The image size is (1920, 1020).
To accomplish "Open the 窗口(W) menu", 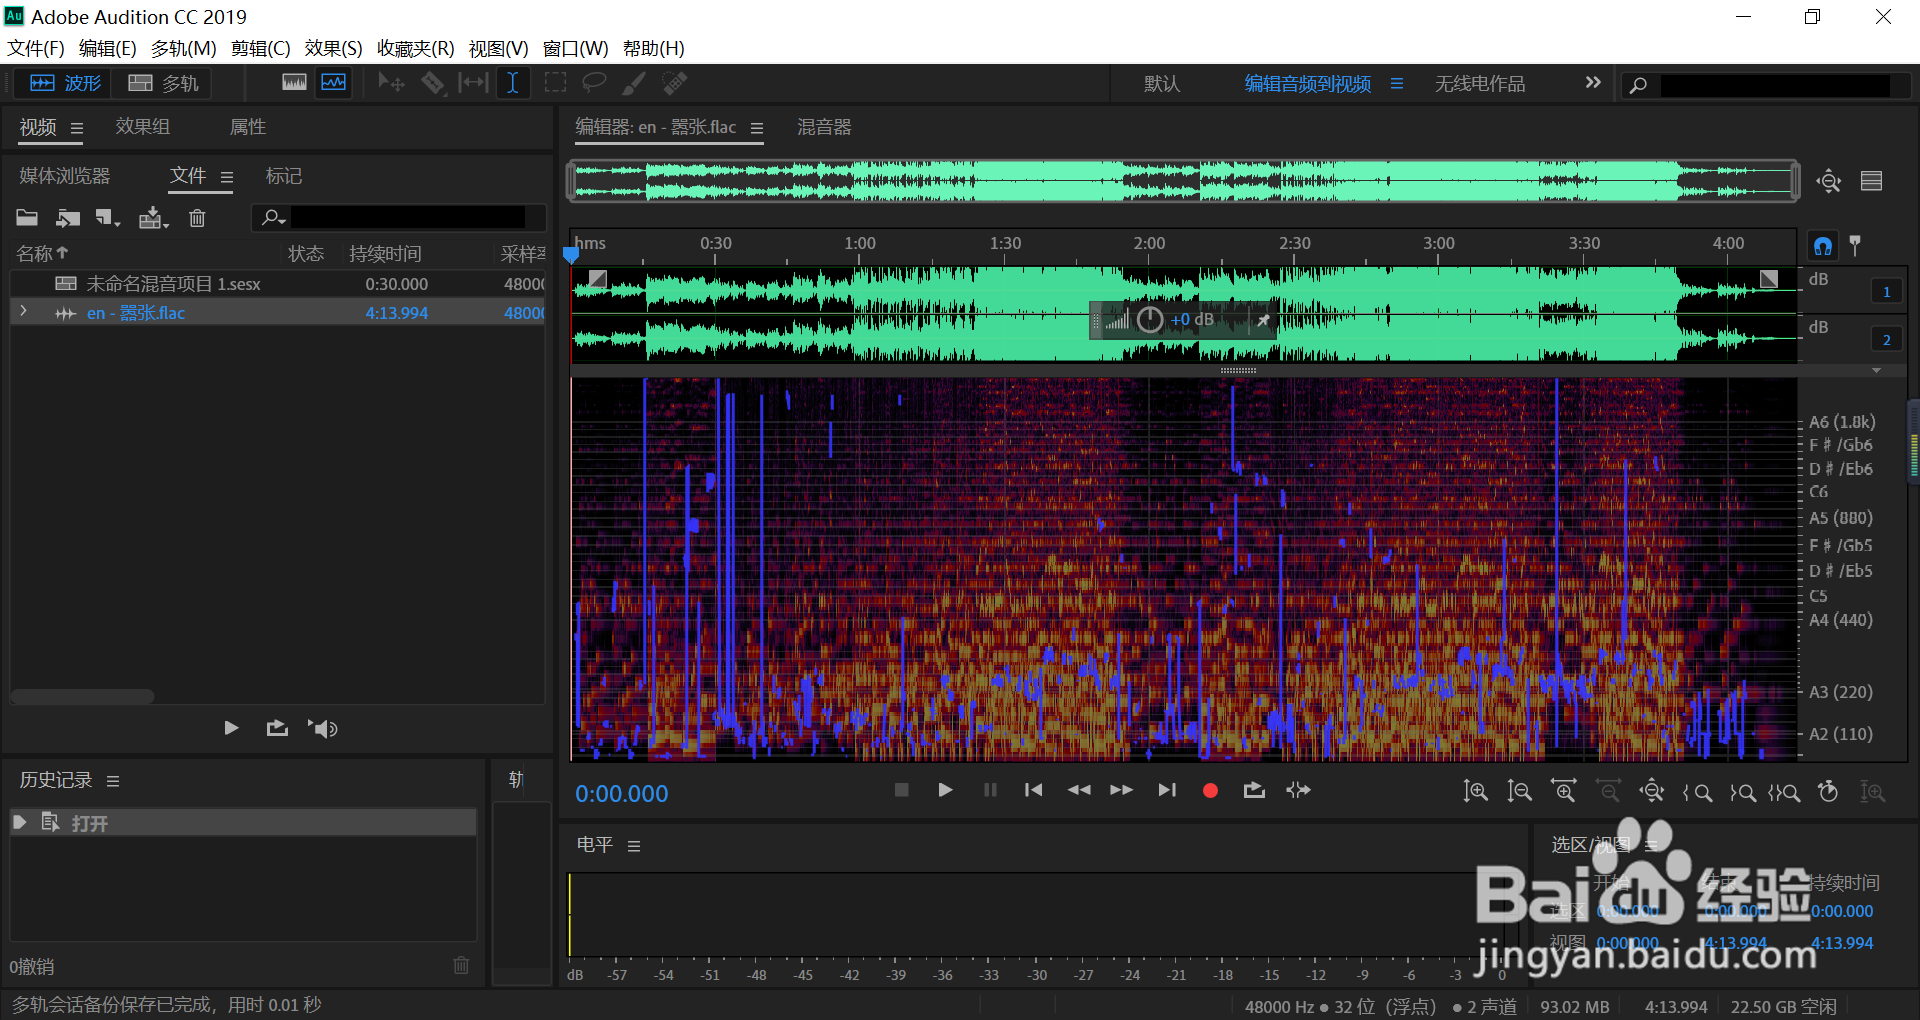I will (x=575, y=48).
